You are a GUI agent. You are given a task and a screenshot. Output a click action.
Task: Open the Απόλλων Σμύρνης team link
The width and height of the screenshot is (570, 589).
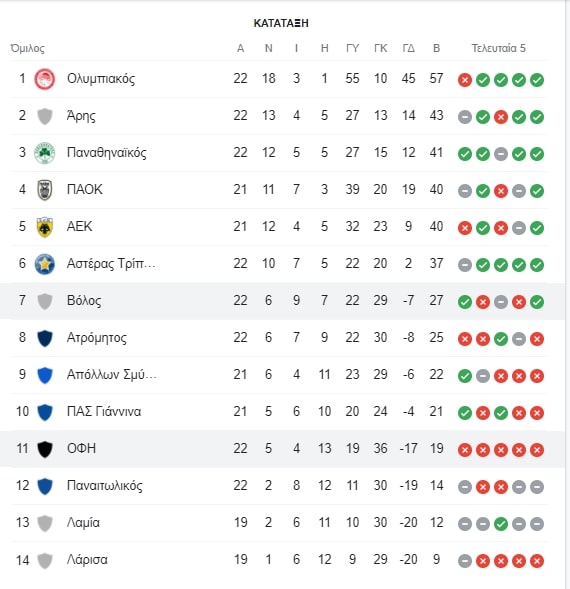tap(112, 375)
